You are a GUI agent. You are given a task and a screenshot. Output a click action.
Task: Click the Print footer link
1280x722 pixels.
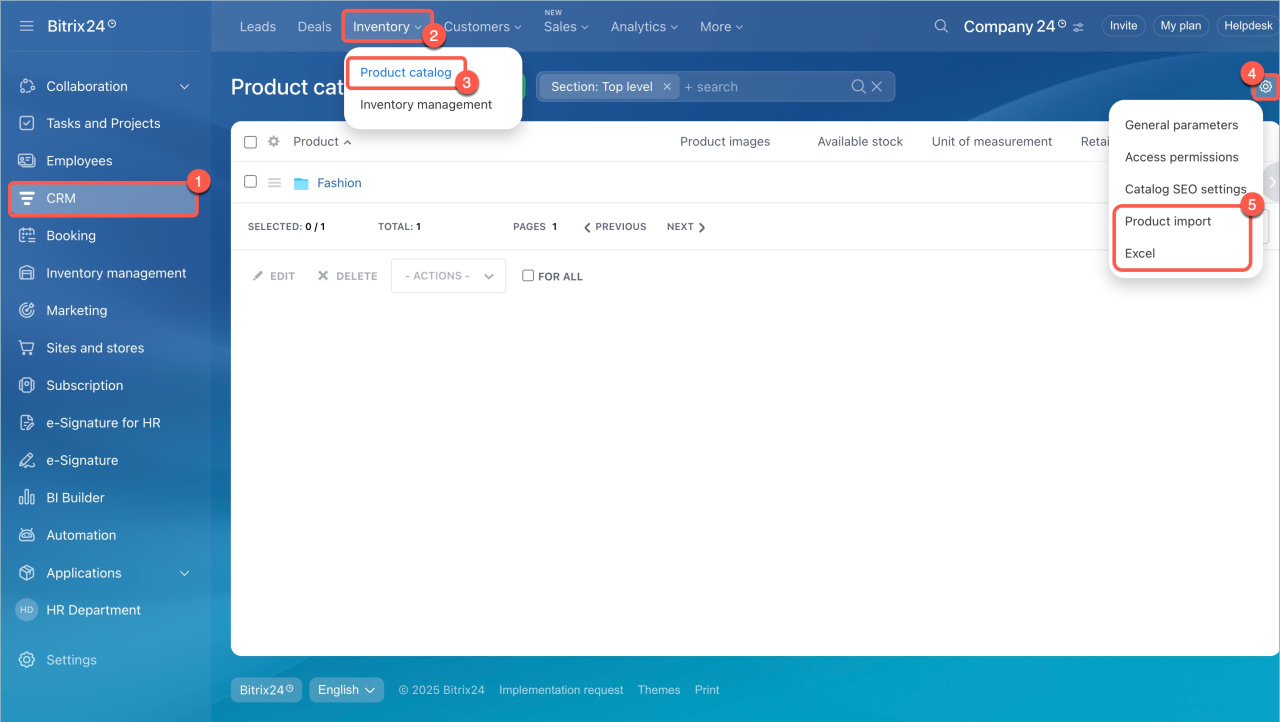(707, 690)
